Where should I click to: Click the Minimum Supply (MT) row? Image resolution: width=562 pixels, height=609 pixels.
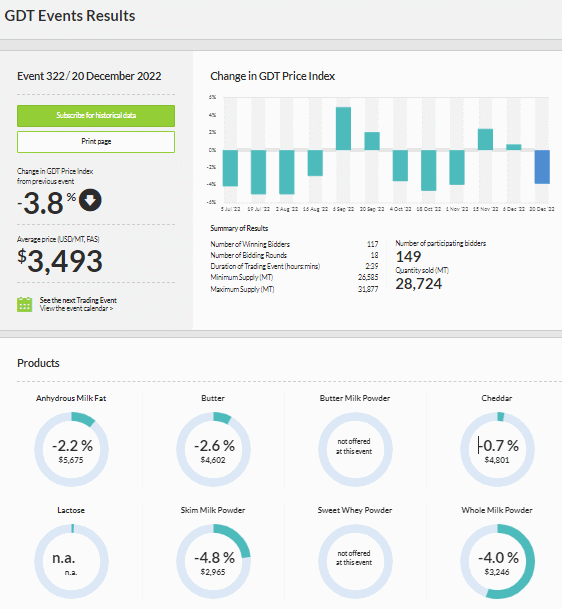point(294,277)
